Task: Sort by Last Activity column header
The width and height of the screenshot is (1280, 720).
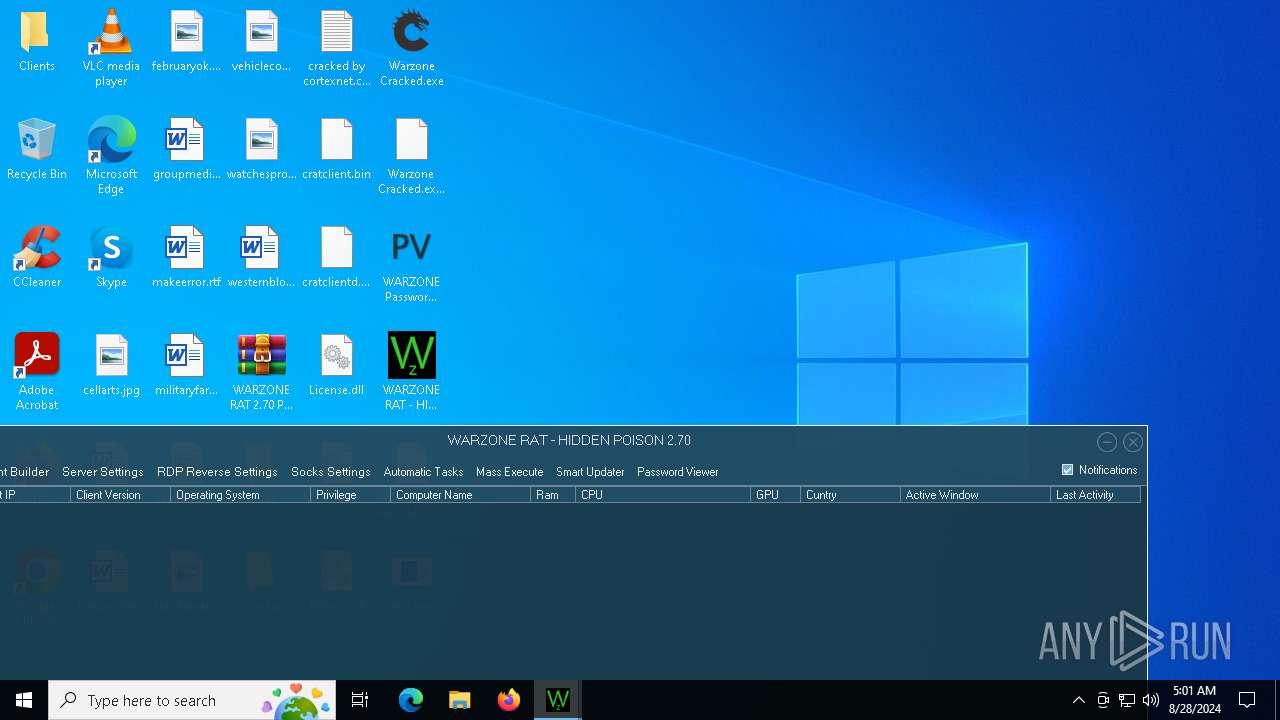Action: [x=1096, y=495]
